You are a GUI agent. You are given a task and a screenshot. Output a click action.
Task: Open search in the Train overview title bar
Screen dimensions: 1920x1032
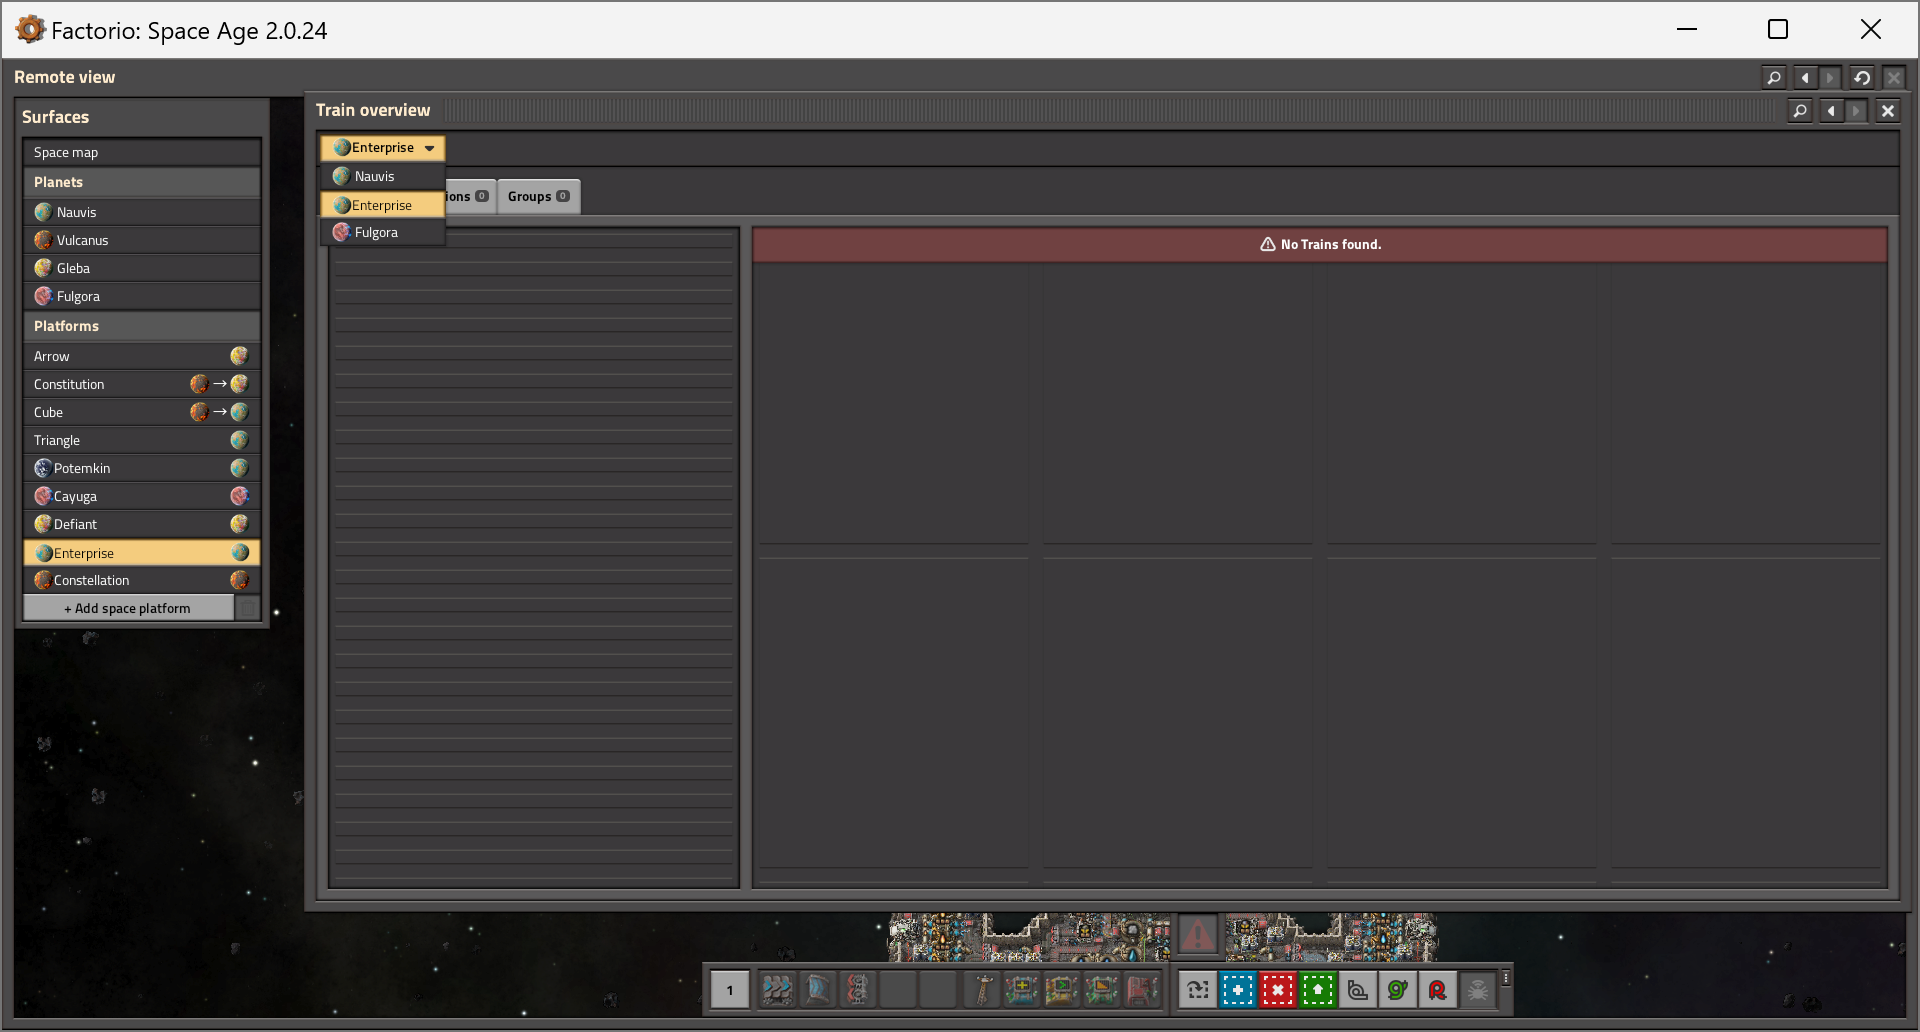(x=1800, y=111)
